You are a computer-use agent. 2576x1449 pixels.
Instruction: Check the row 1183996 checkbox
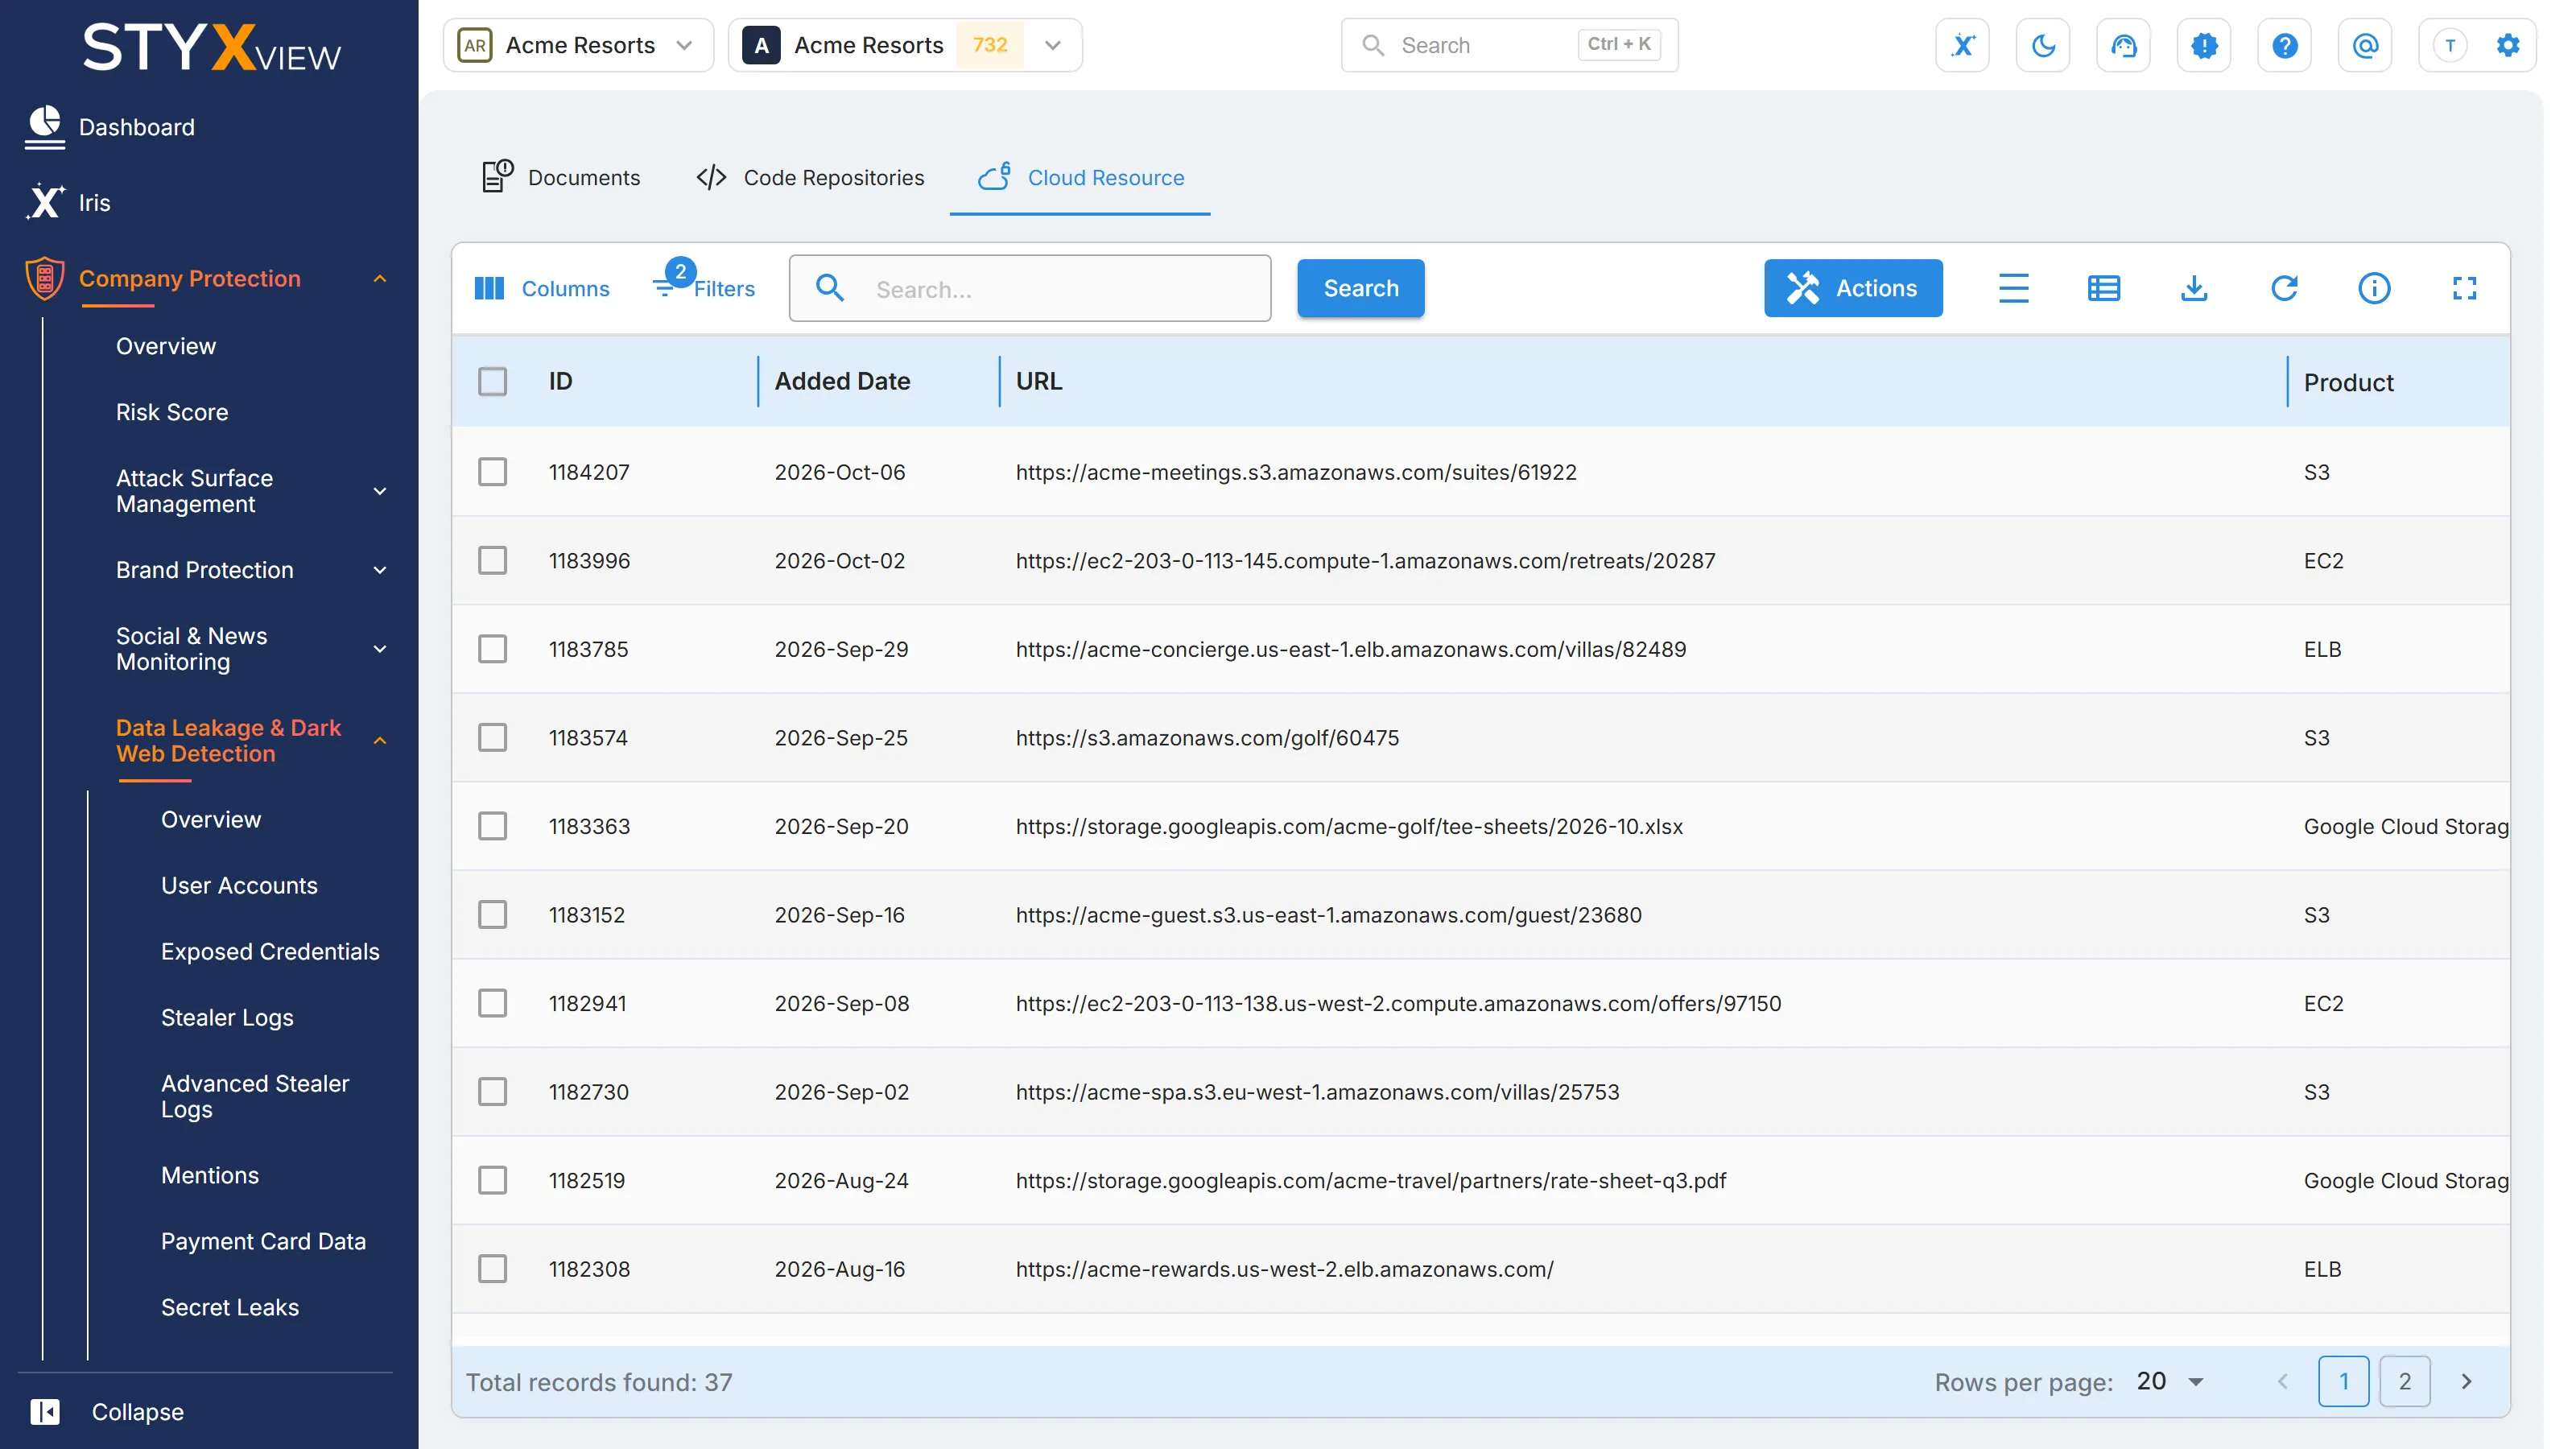click(x=492, y=560)
